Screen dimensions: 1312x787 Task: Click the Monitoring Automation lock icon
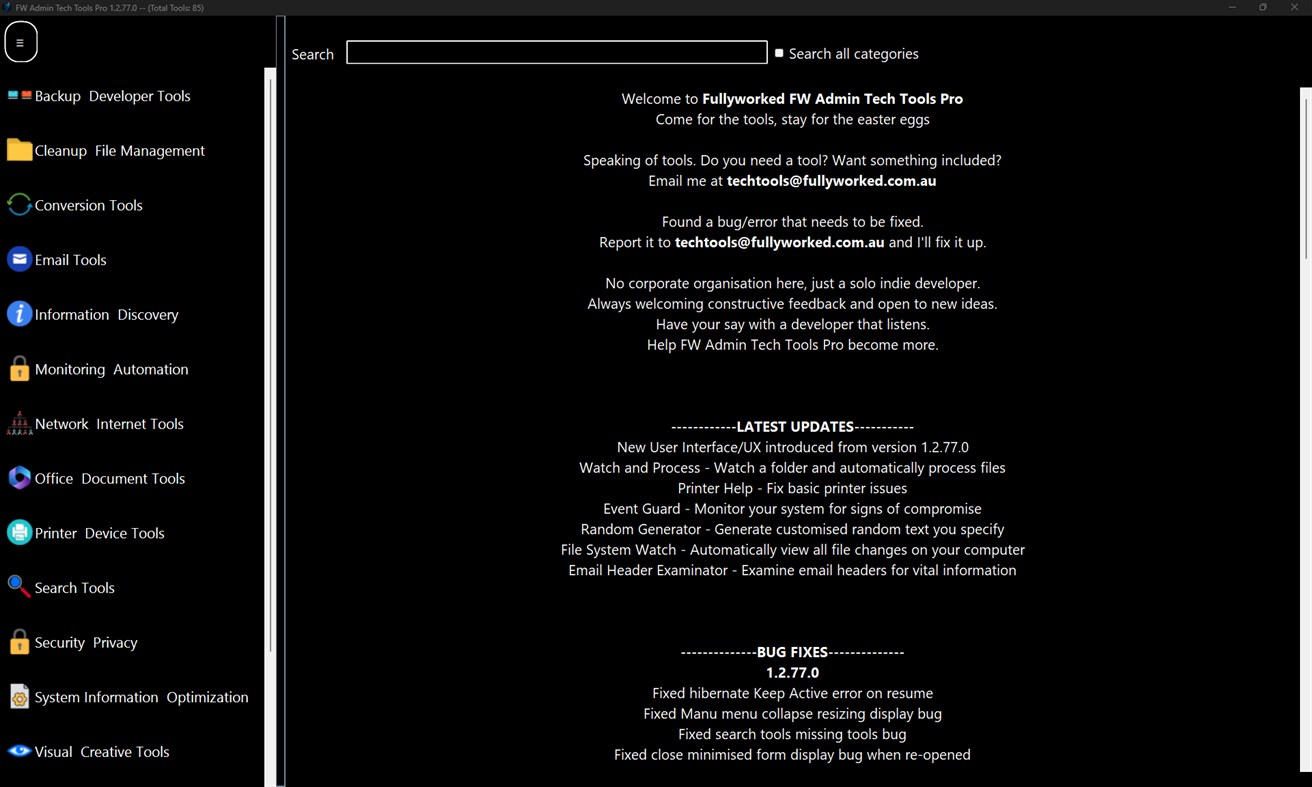[19, 369]
